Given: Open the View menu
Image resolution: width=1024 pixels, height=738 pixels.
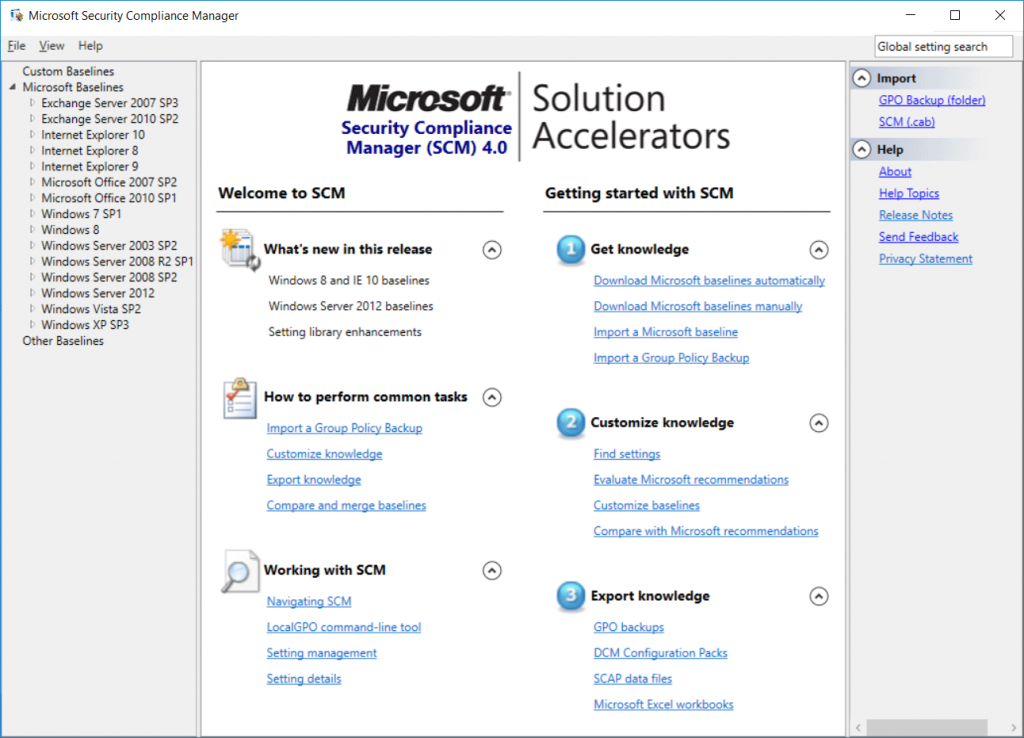Looking at the screenshot, I should click(x=51, y=45).
